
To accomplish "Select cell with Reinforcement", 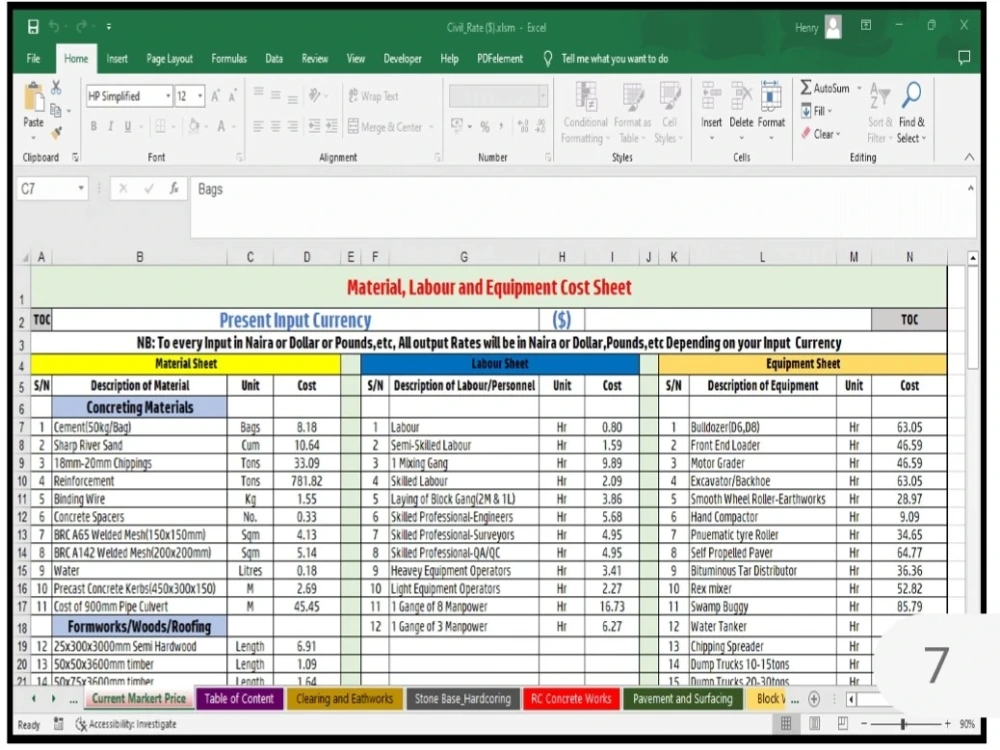I will [140, 481].
